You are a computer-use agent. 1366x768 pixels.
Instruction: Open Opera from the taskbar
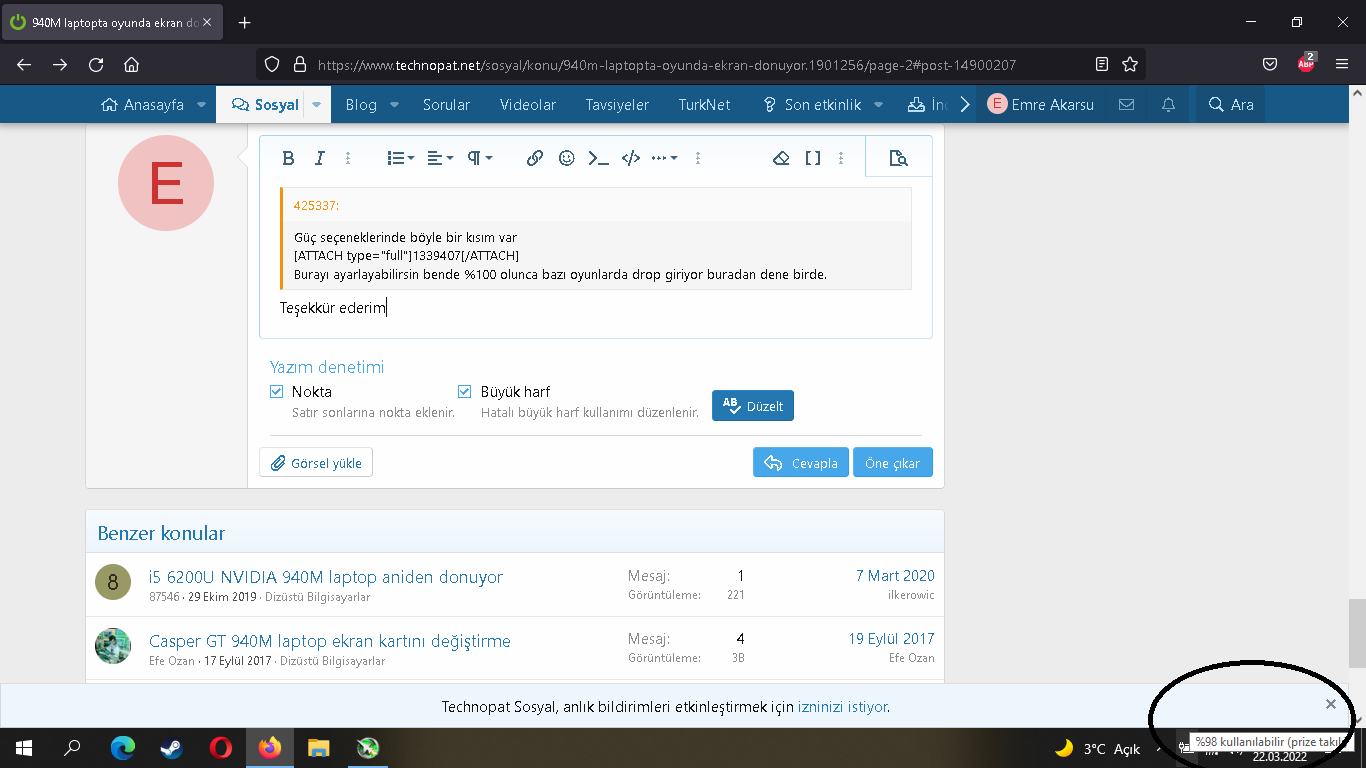click(221, 748)
